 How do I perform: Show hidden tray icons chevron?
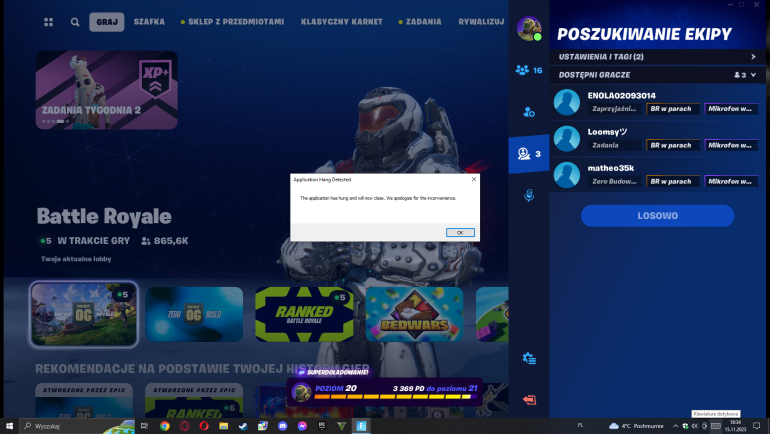pos(675,426)
